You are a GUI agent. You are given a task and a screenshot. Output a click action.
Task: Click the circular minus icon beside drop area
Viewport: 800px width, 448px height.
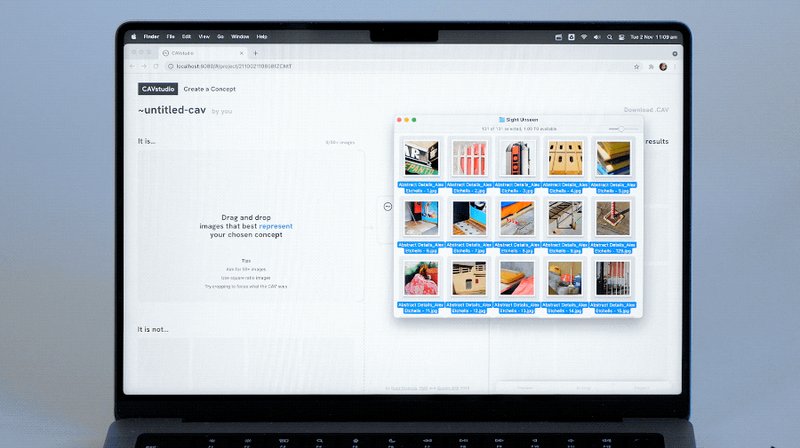click(388, 206)
